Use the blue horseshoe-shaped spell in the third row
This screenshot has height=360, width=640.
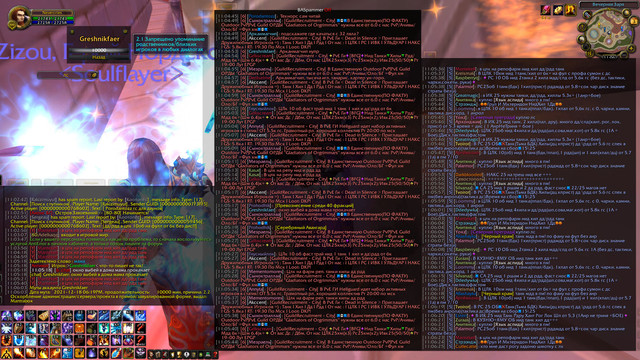pyautogui.click(x=19, y=340)
